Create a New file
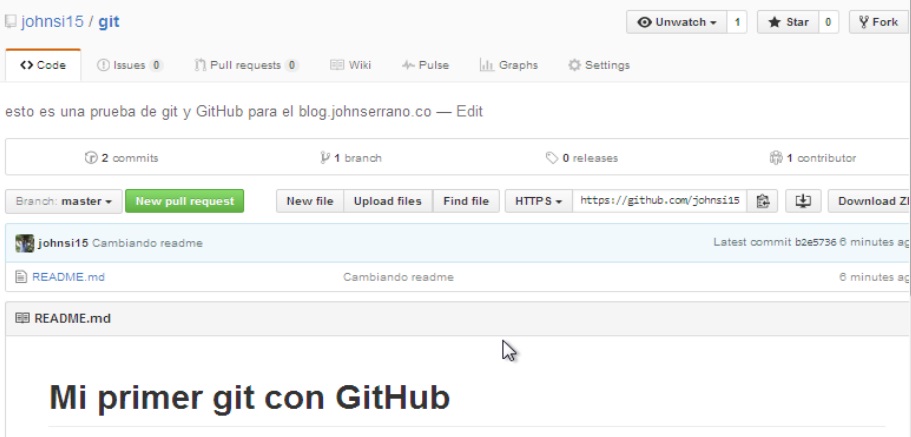Image resolution: width=911 pixels, height=437 pixels. (310, 201)
